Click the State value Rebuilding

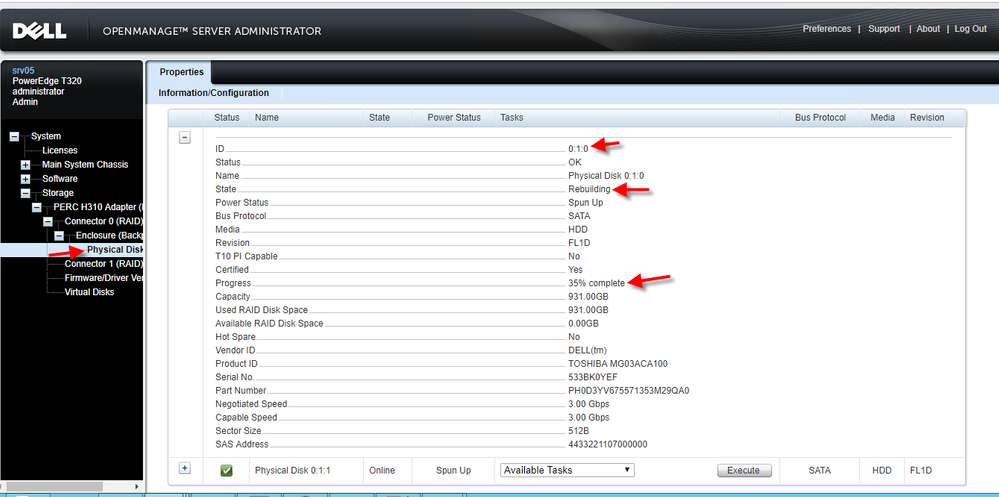[x=589, y=189]
